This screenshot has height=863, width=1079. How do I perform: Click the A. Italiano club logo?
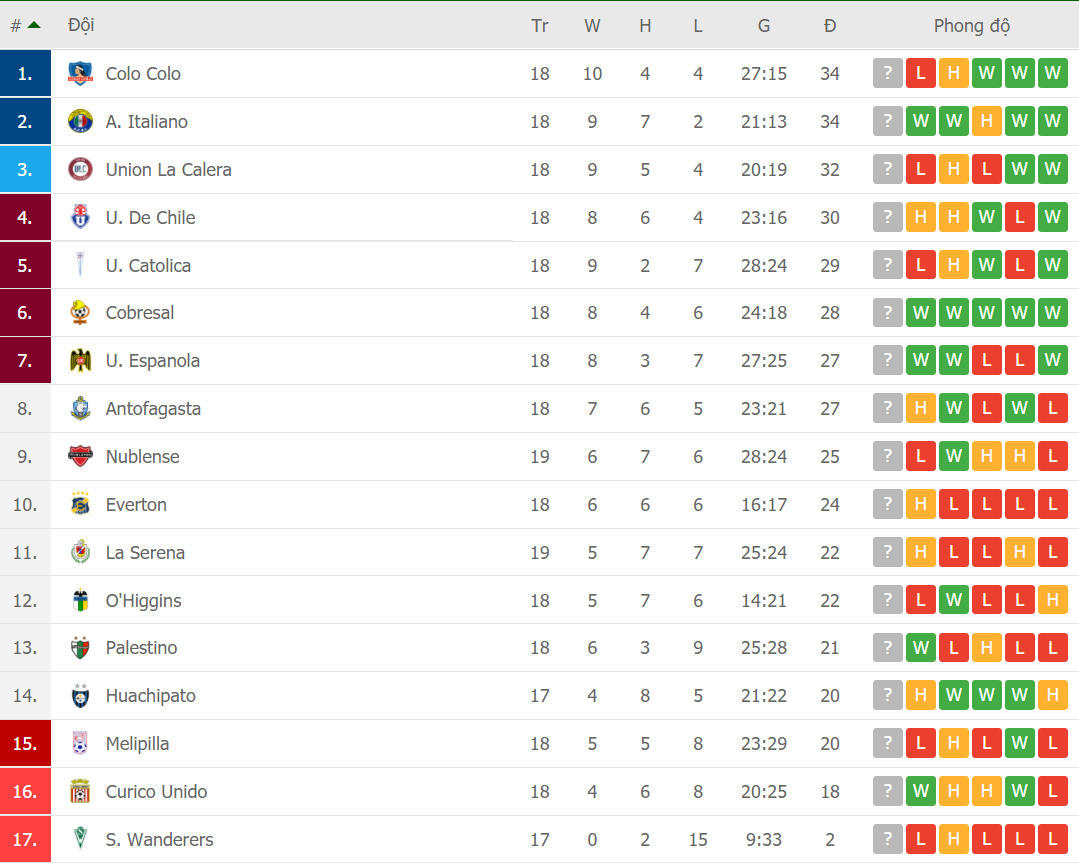[80, 121]
